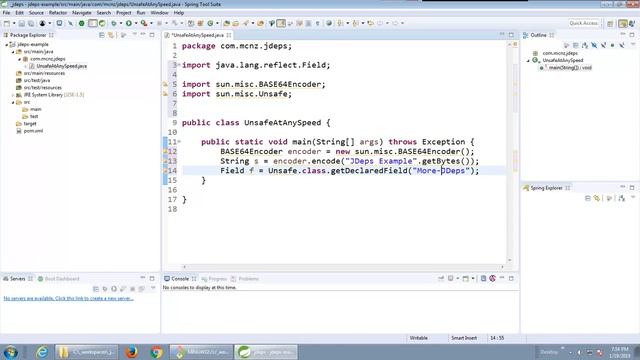Collapse the jdeps-example project node
640x360 pixels.
point(7,44)
